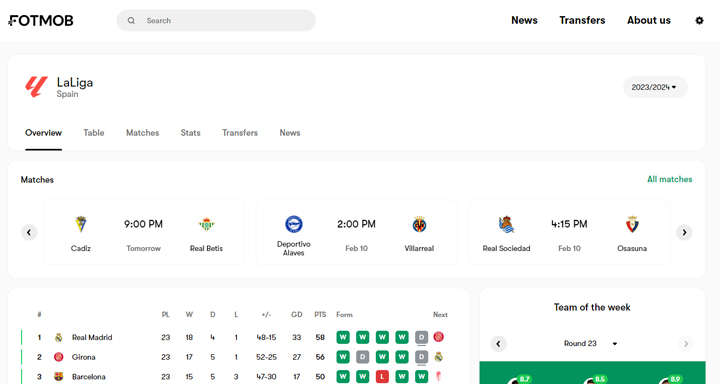Click Barcelona's loss form badge
Viewport: 720px width, 384px height.
[382, 377]
